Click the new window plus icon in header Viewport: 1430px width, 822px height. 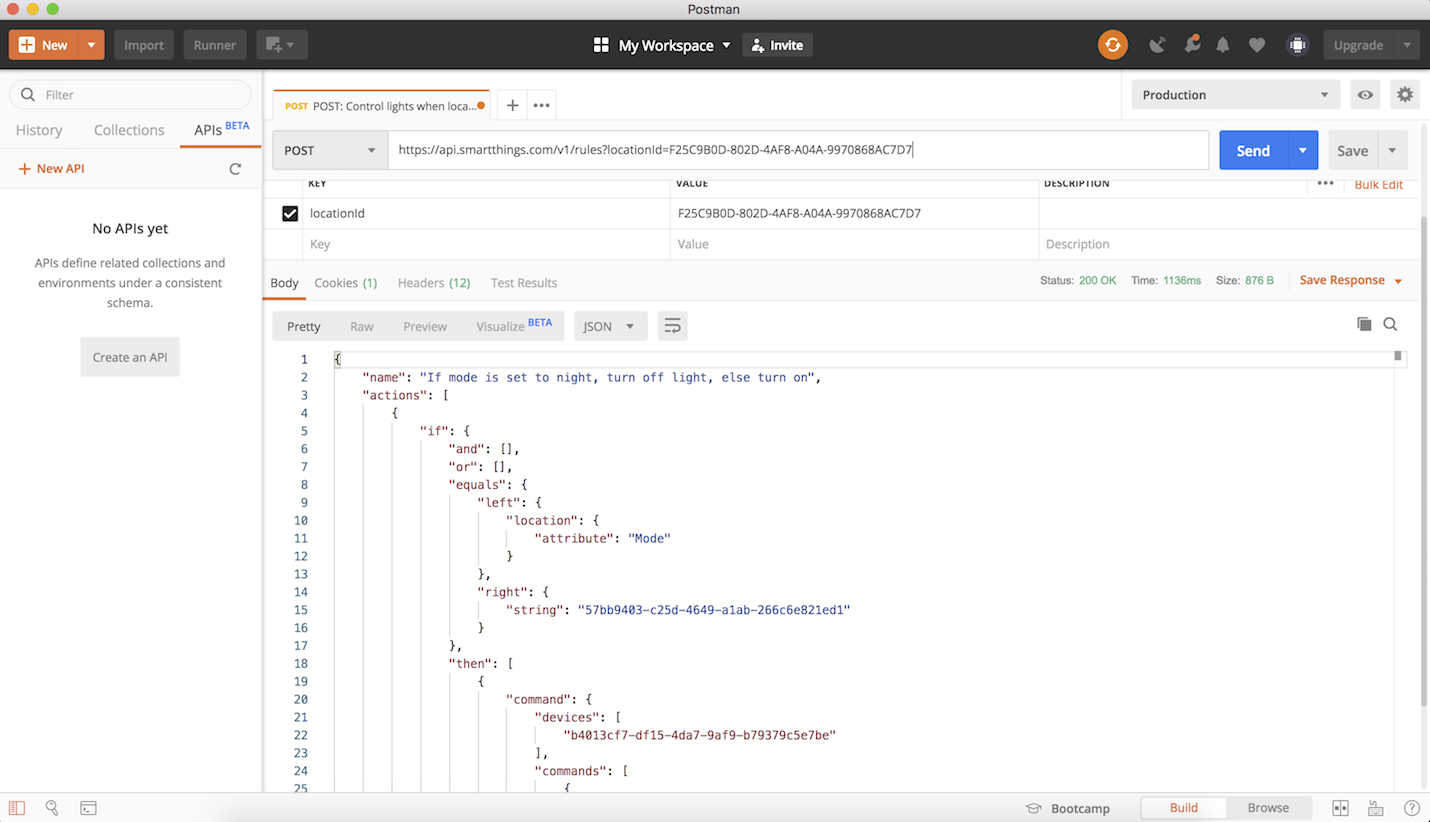point(281,45)
